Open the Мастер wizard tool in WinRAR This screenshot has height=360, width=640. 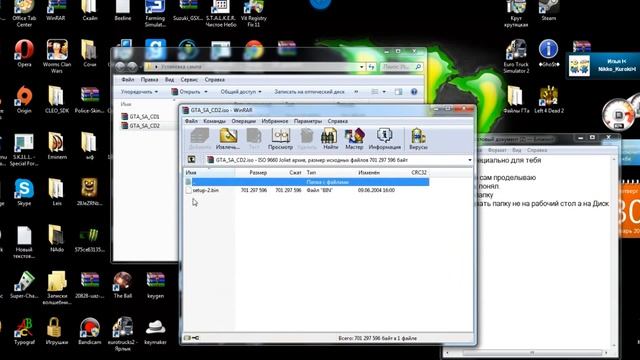pyautogui.click(x=354, y=139)
